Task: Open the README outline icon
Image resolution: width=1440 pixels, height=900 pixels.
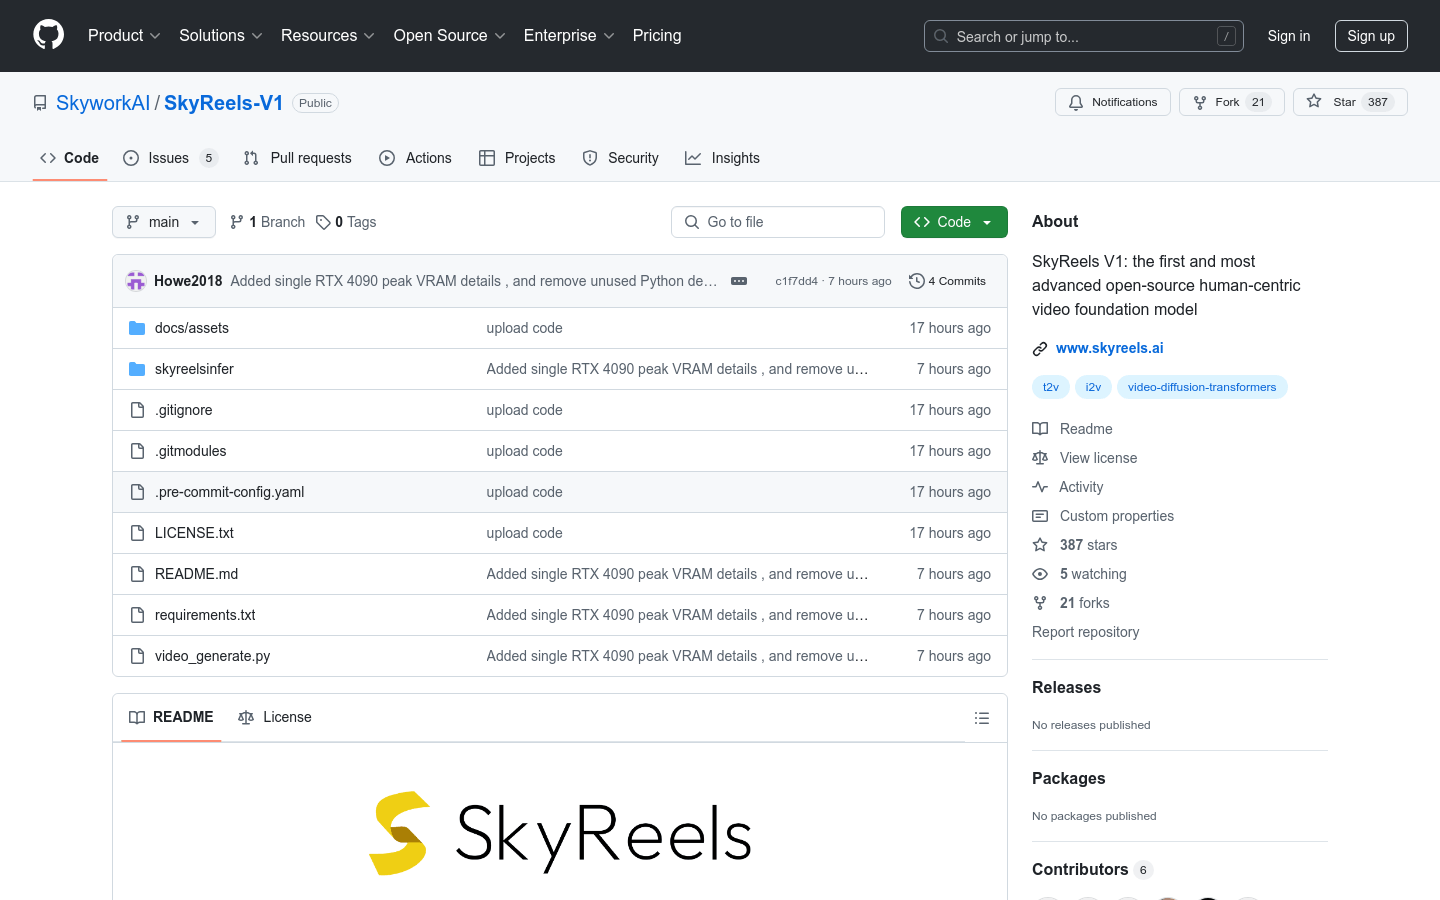Action: click(982, 718)
